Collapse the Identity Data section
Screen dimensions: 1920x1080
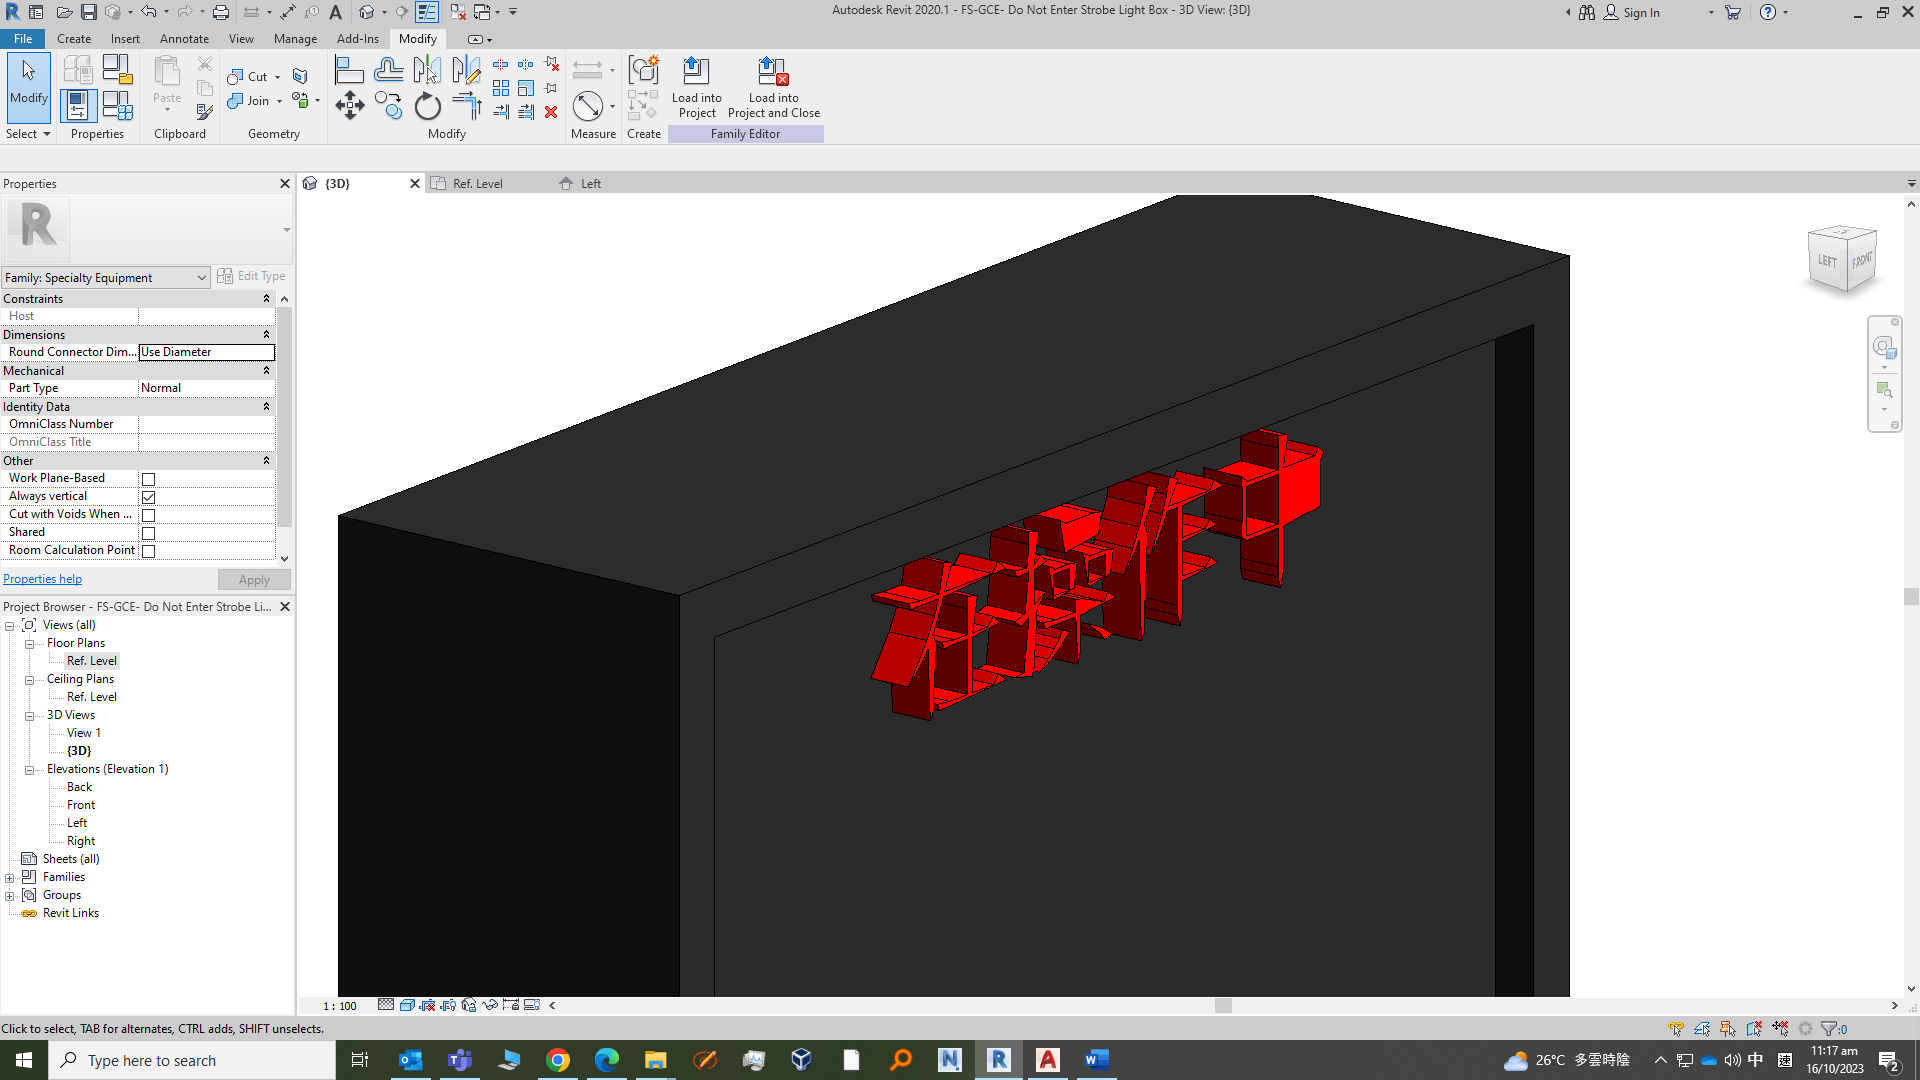click(265, 407)
